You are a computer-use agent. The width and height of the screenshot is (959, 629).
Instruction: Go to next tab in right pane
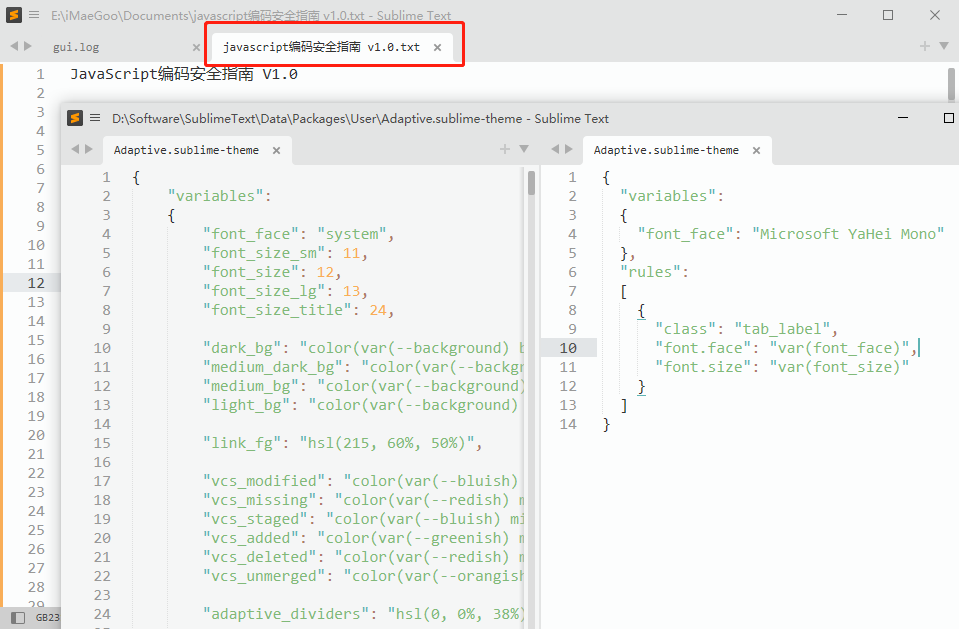pyautogui.click(x=569, y=149)
